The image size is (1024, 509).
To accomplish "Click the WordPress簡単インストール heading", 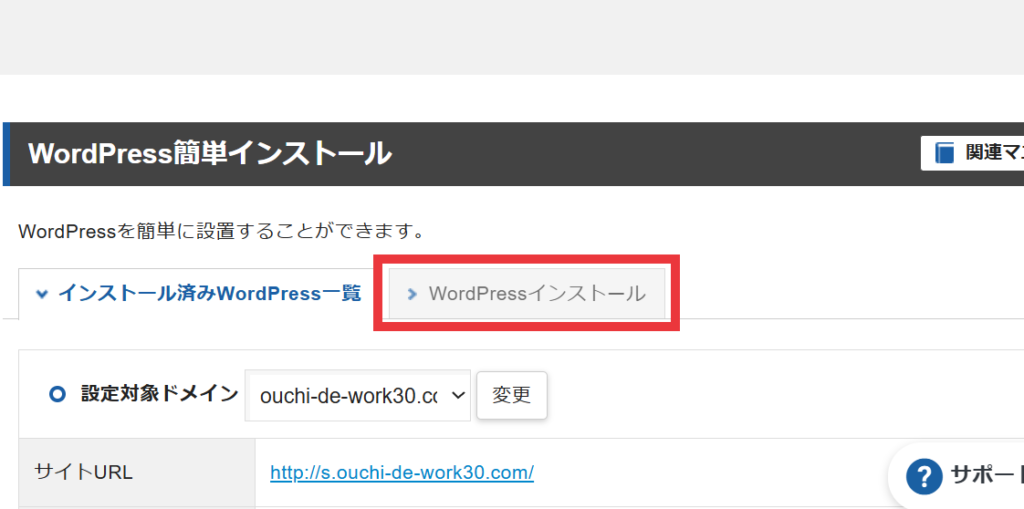I will point(210,154).
